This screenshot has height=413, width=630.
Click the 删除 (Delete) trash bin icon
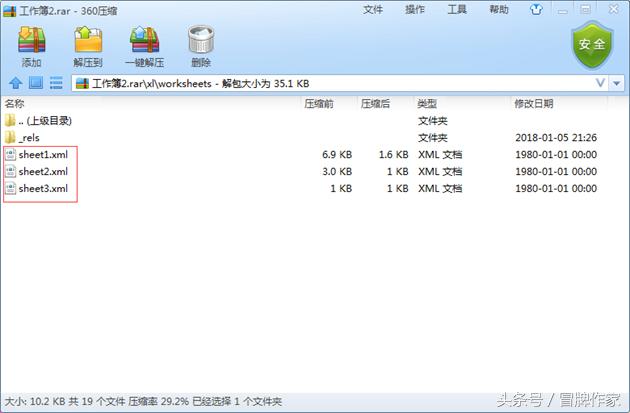201,39
